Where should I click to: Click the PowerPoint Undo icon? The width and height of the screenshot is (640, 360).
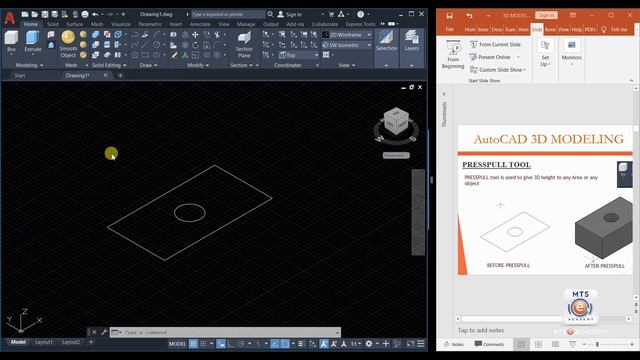pos(469,16)
